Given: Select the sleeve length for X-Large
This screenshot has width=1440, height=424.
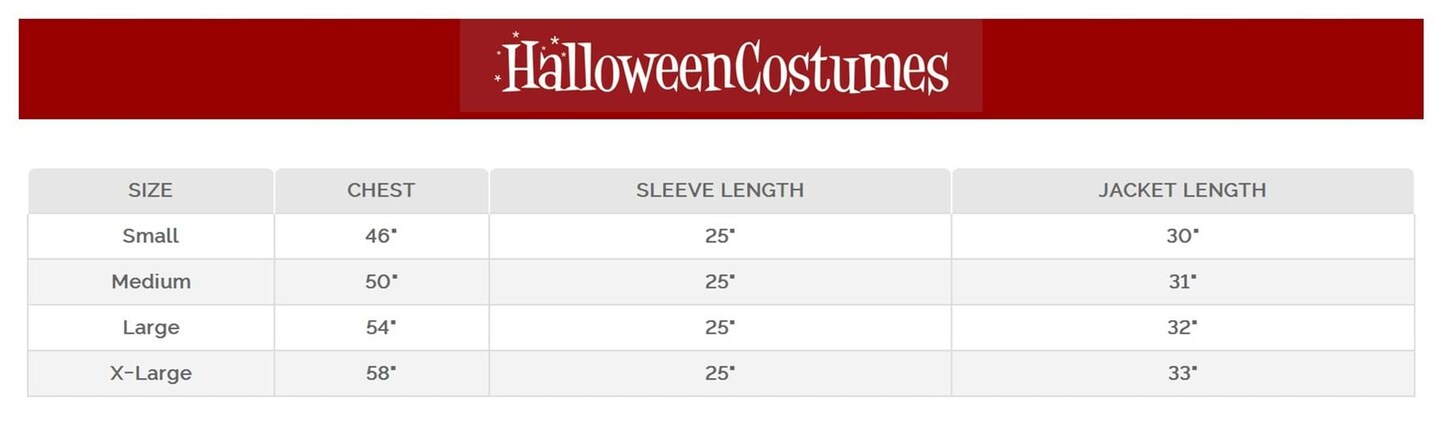Looking at the screenshot, I should point(720,374).
